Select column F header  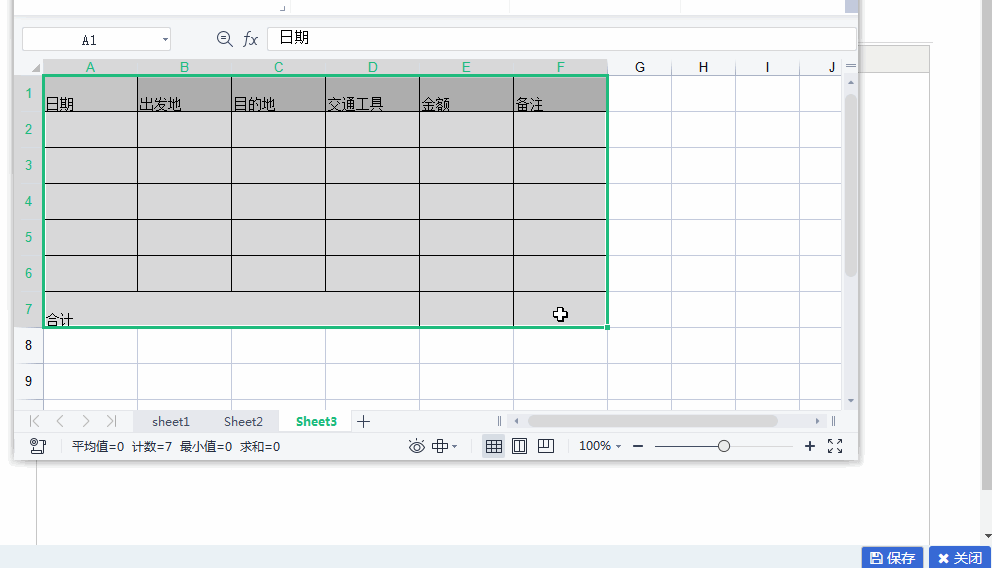pos(561,67)
